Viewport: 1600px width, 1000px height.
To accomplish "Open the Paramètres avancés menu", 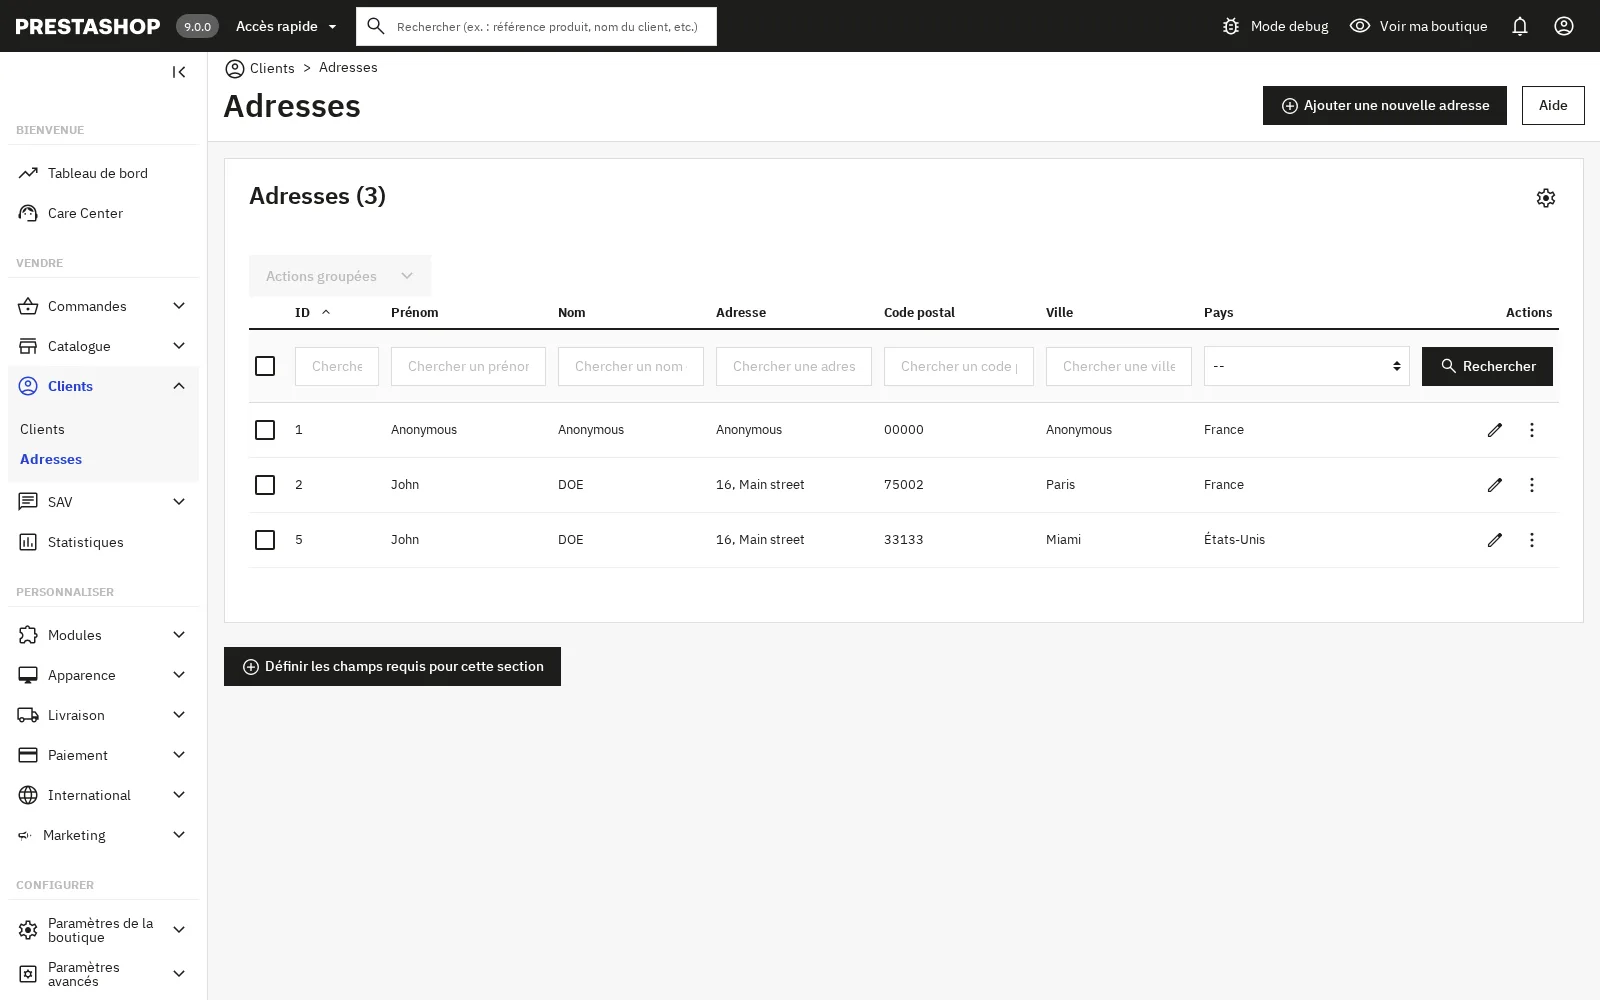I will click(103, 974).
